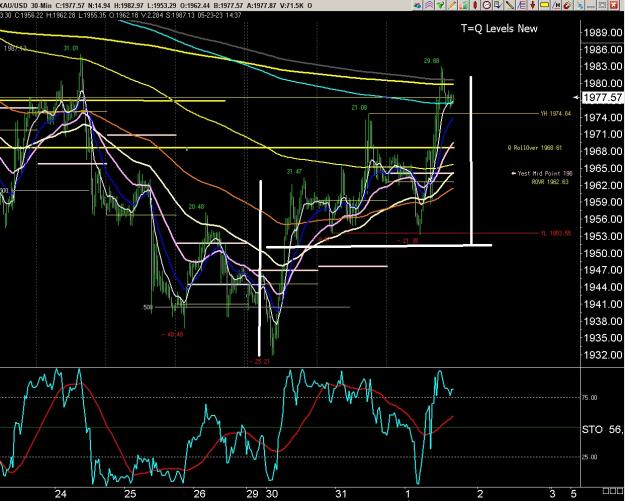This screenshot has width=625, height=501.
Task: Click date label 26 on time axis
Action: pyautogui.click(x=199, y=494)
